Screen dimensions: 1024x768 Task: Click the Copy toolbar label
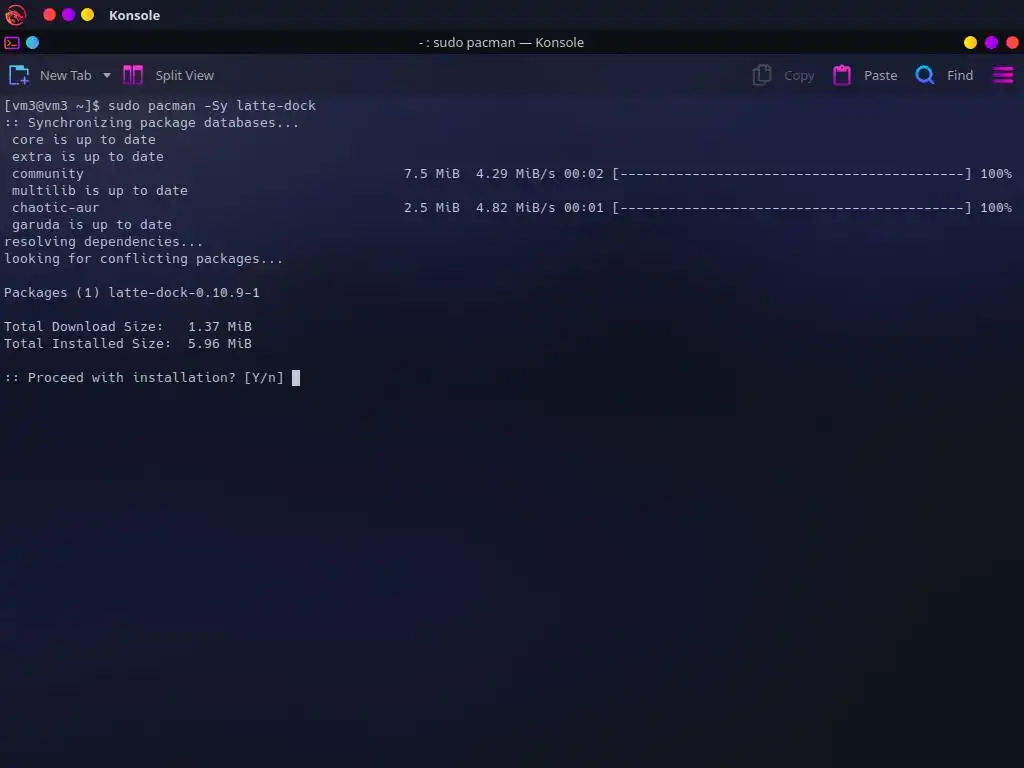[799, 76]
